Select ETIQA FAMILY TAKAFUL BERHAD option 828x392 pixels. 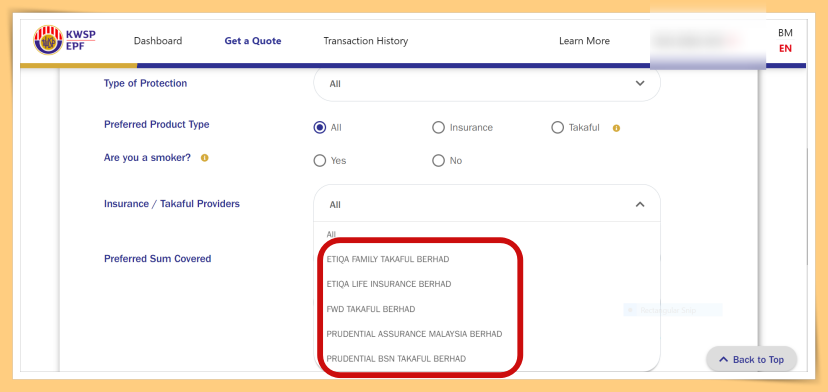[388, 259]
